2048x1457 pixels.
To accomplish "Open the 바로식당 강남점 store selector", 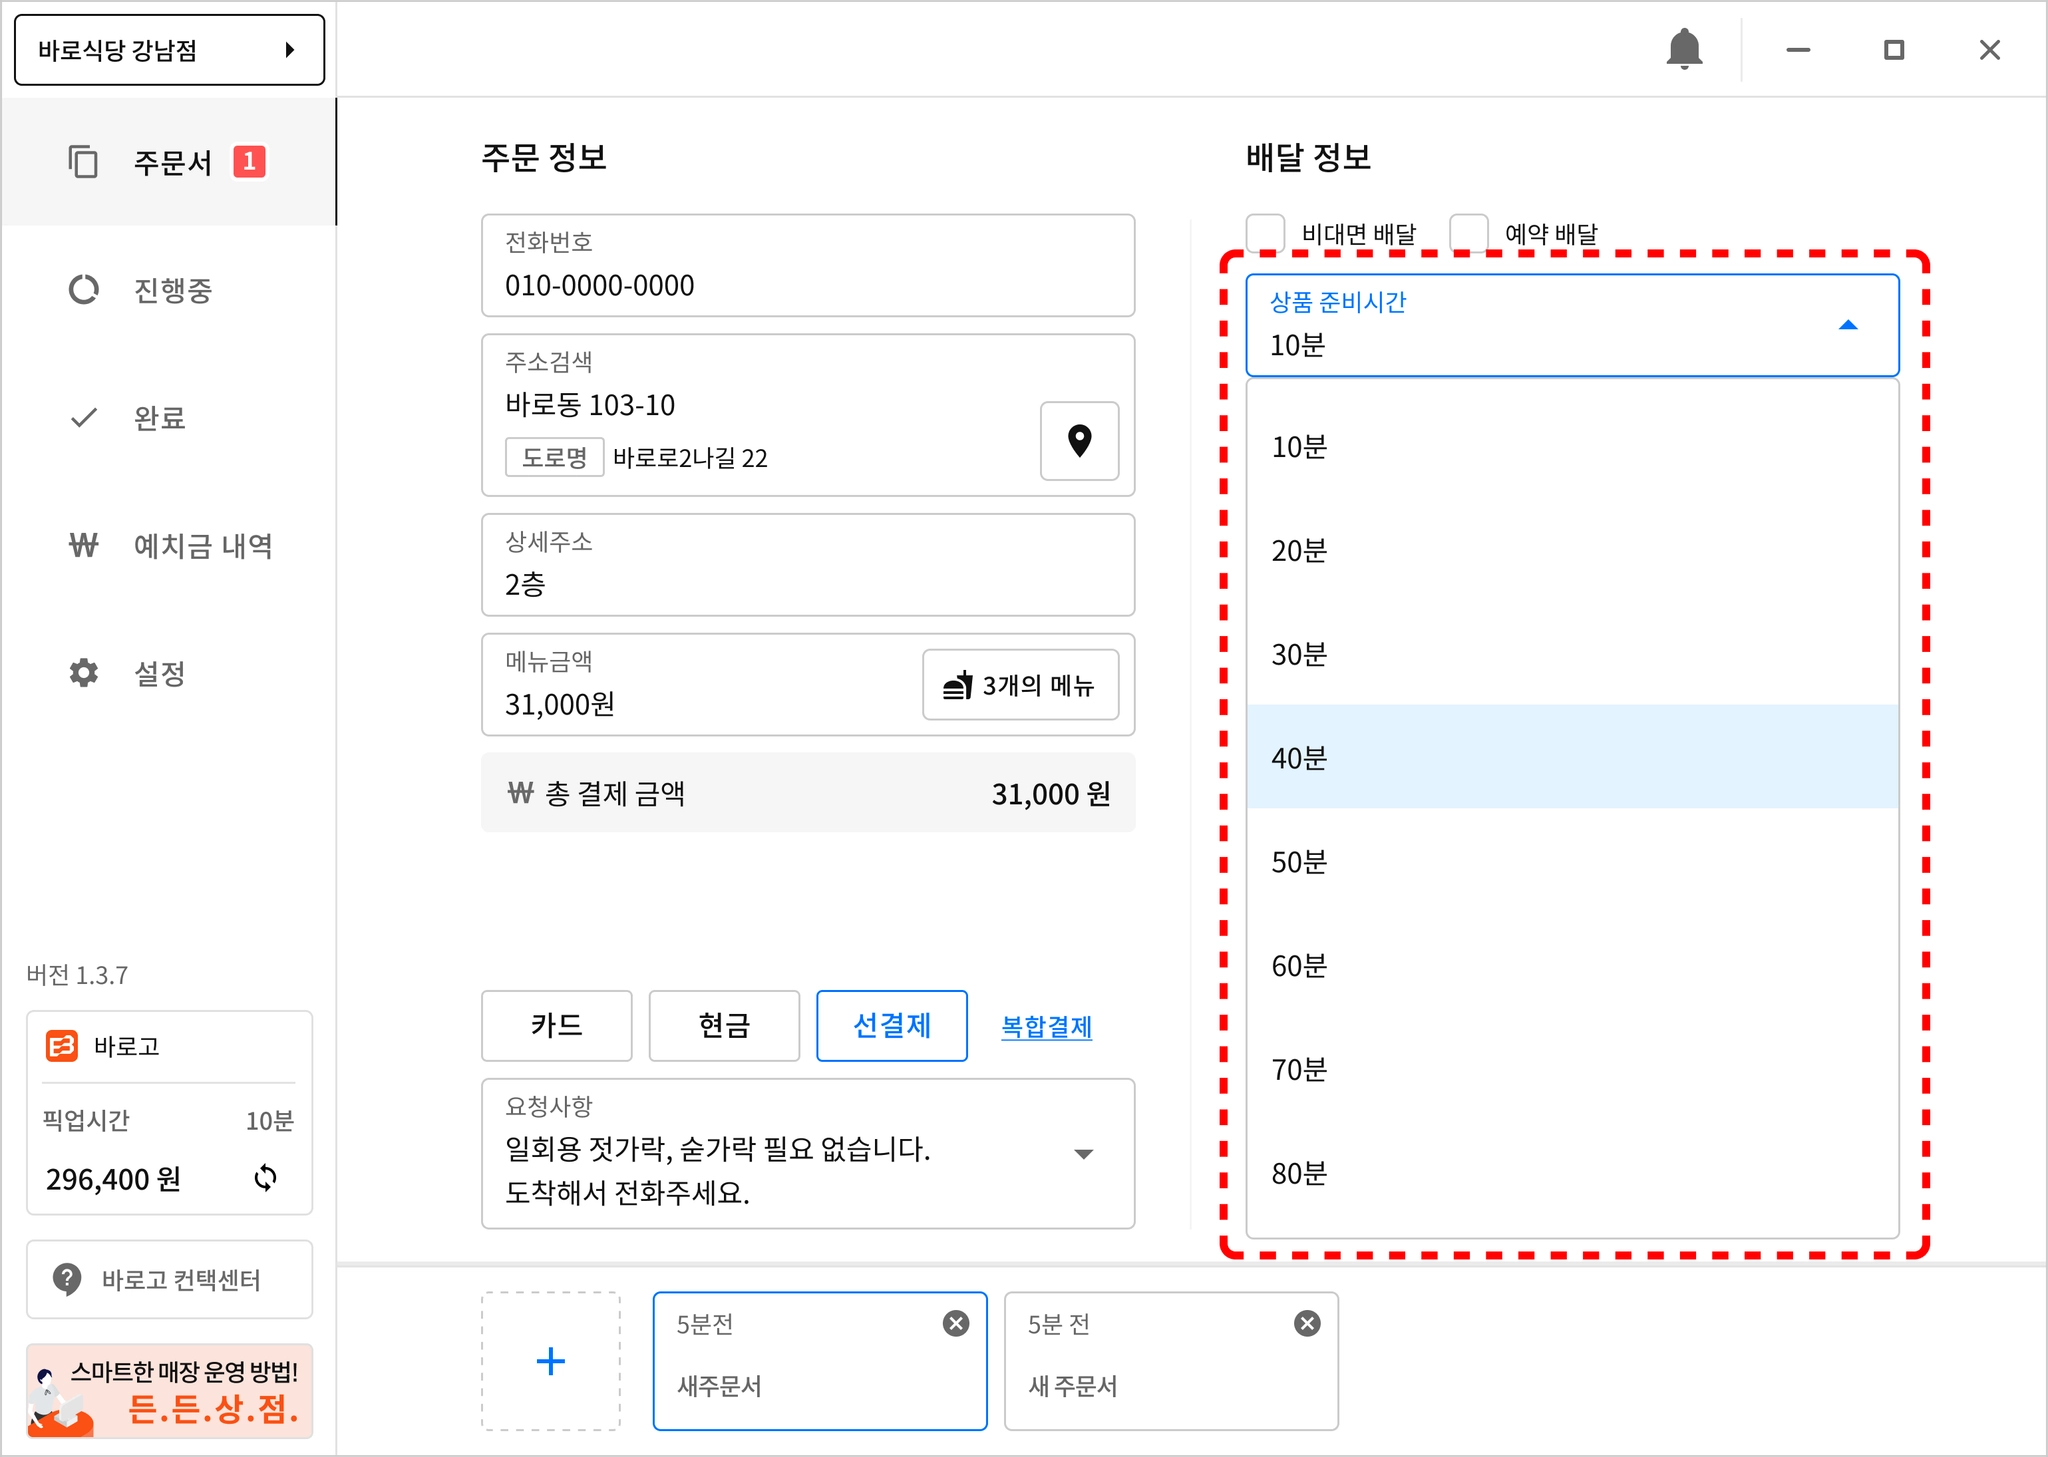I will point(169,50).
